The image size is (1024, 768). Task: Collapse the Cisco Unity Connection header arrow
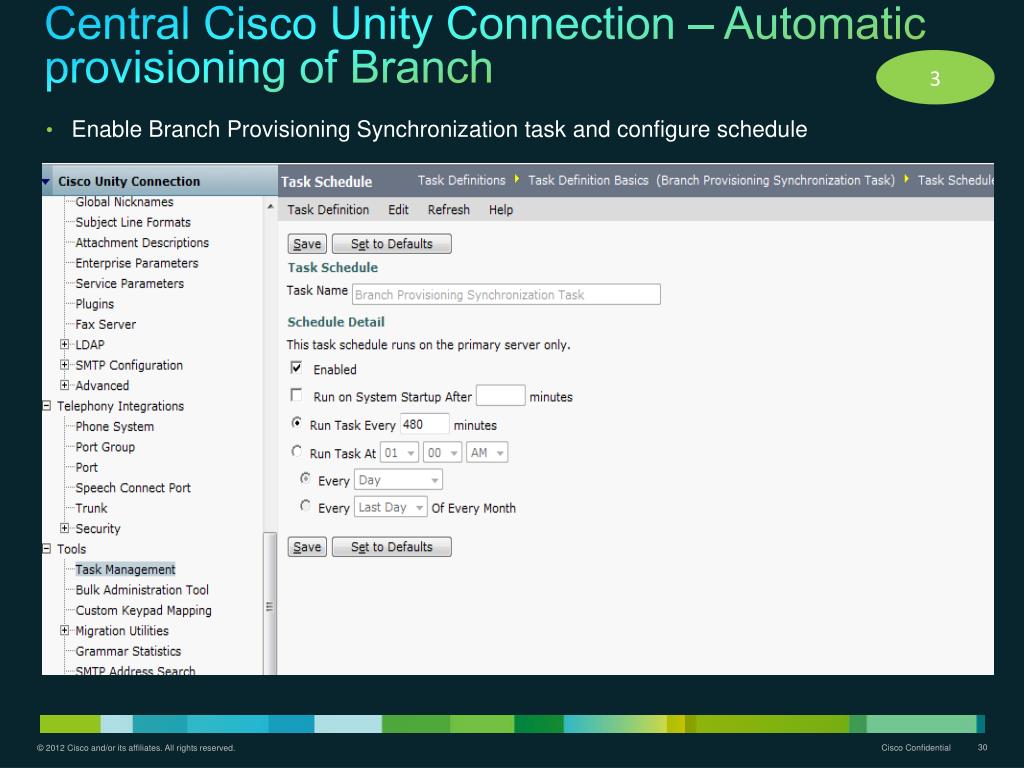46,181
